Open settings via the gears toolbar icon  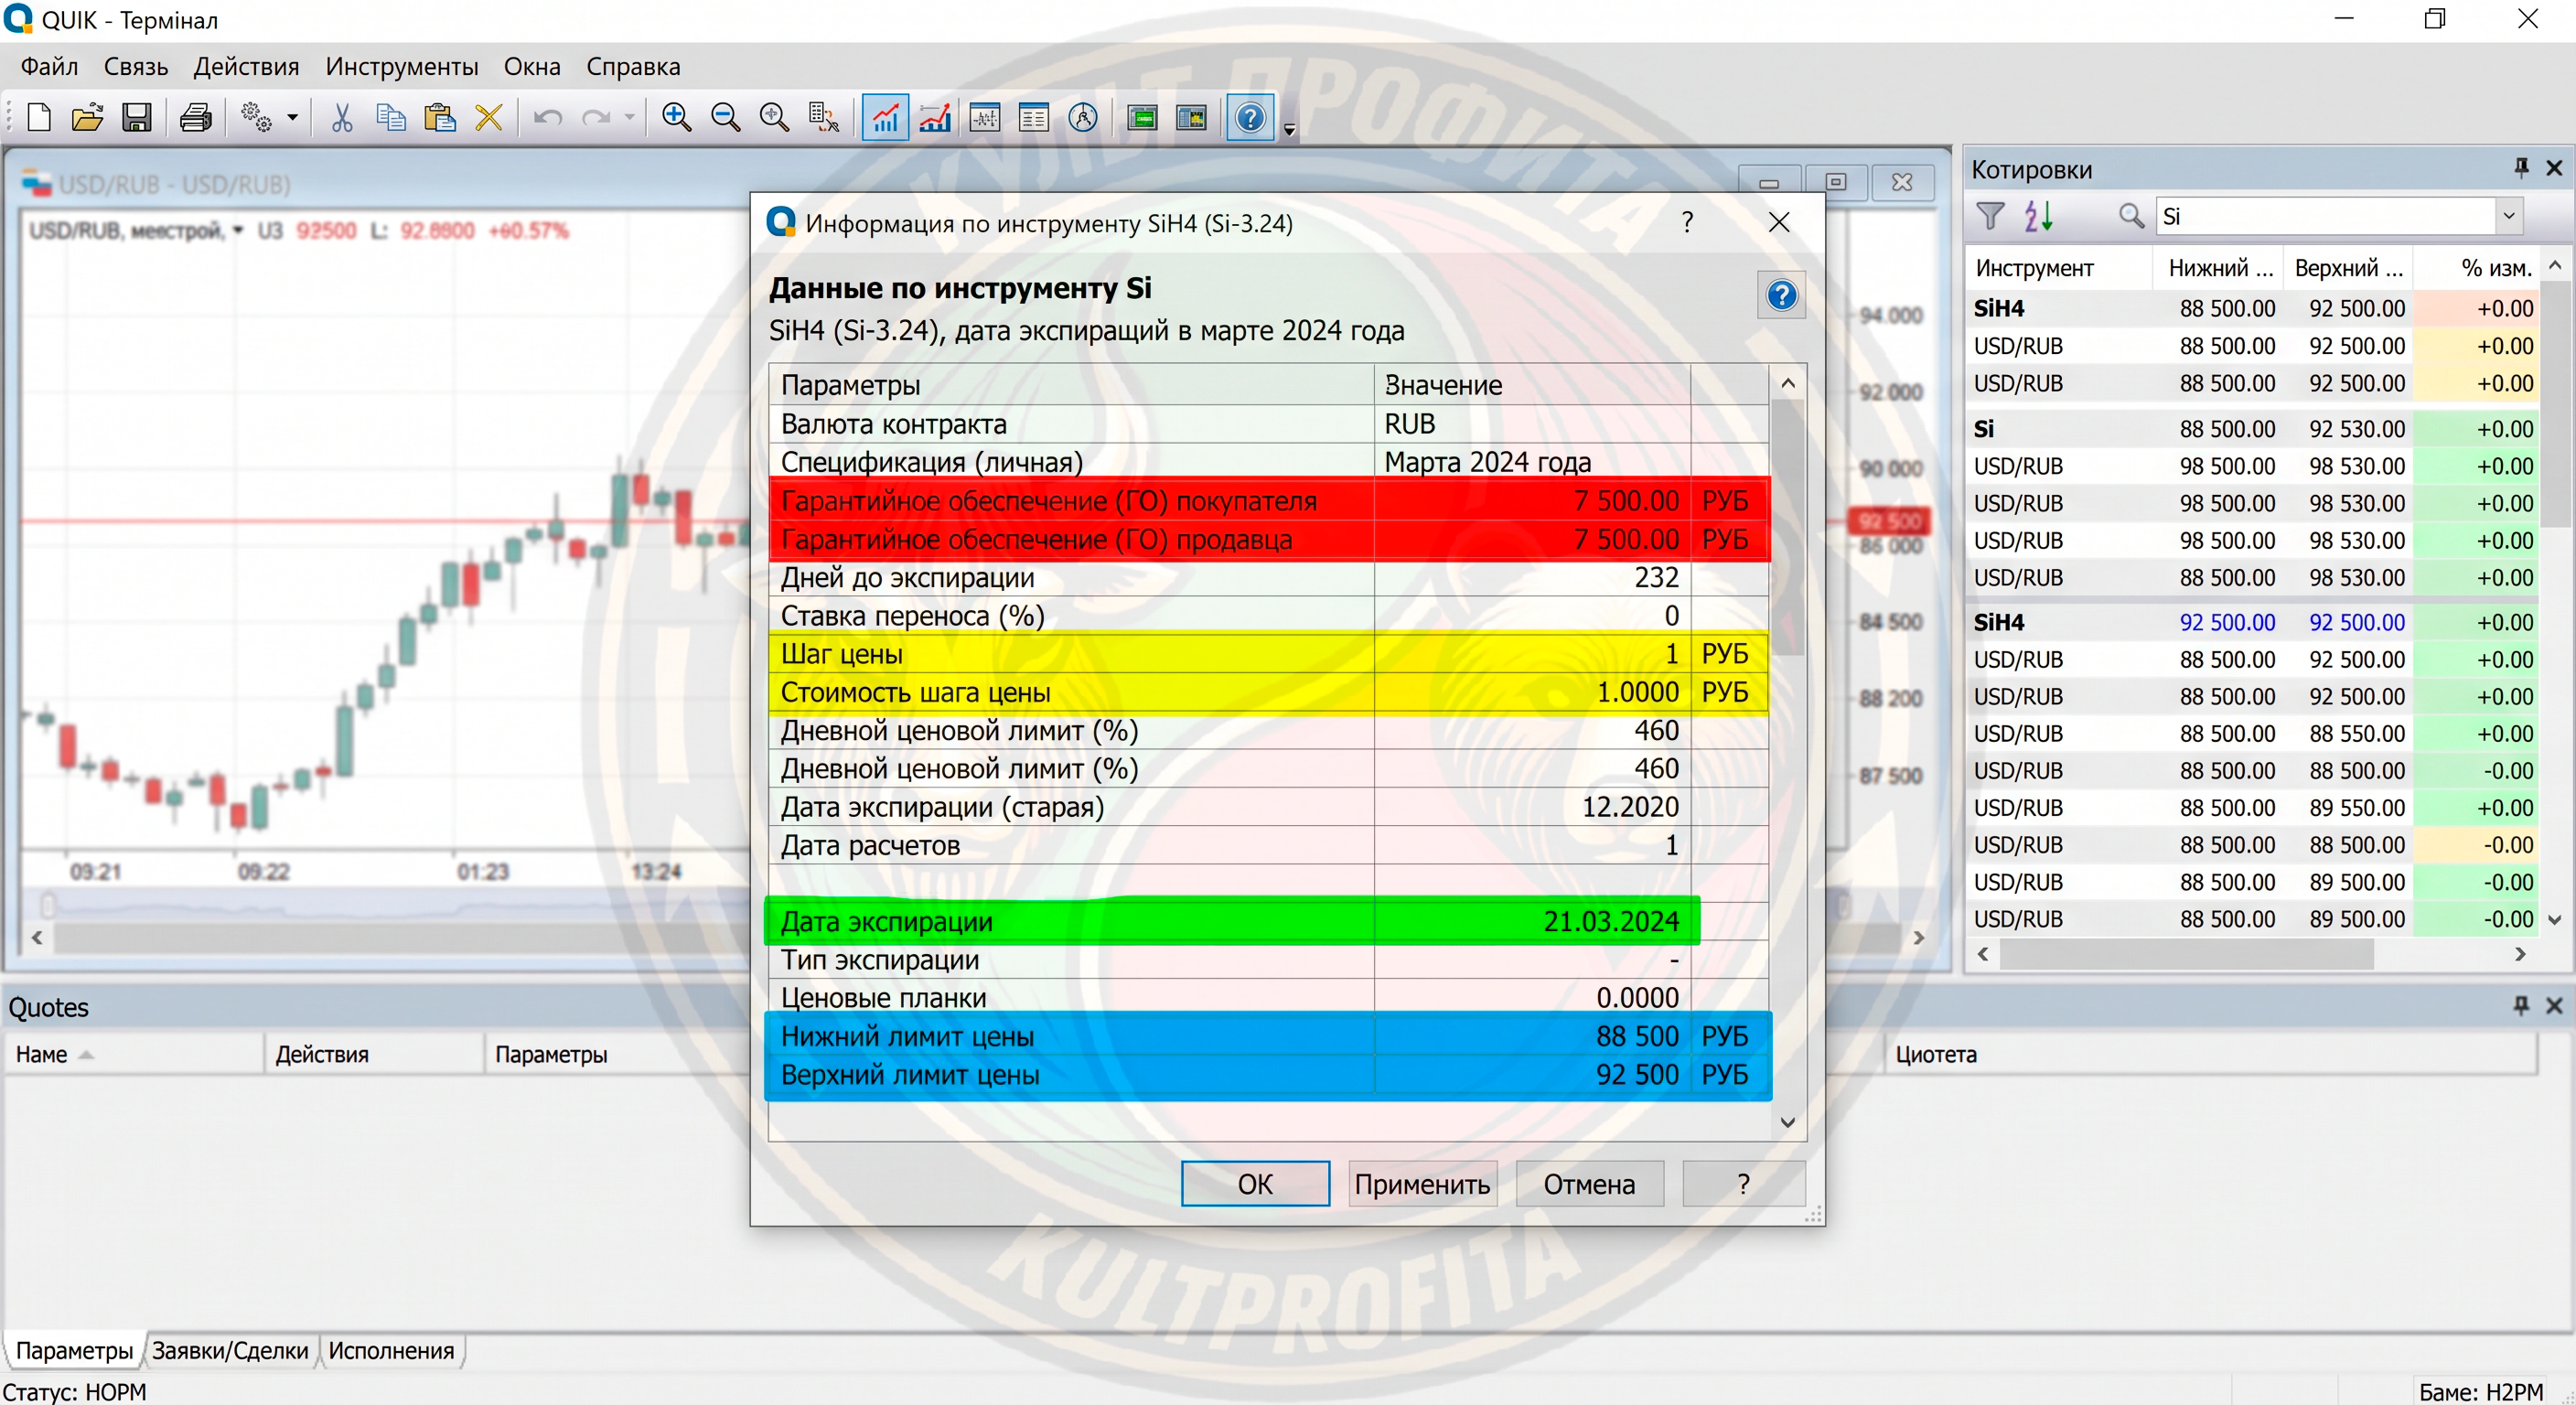tap(256, 118)
